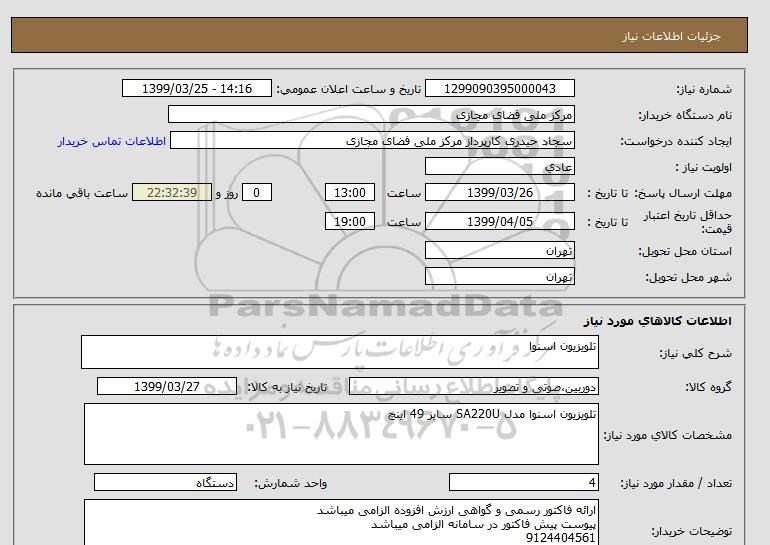Click the label گروه کالا

coord(708,387)
